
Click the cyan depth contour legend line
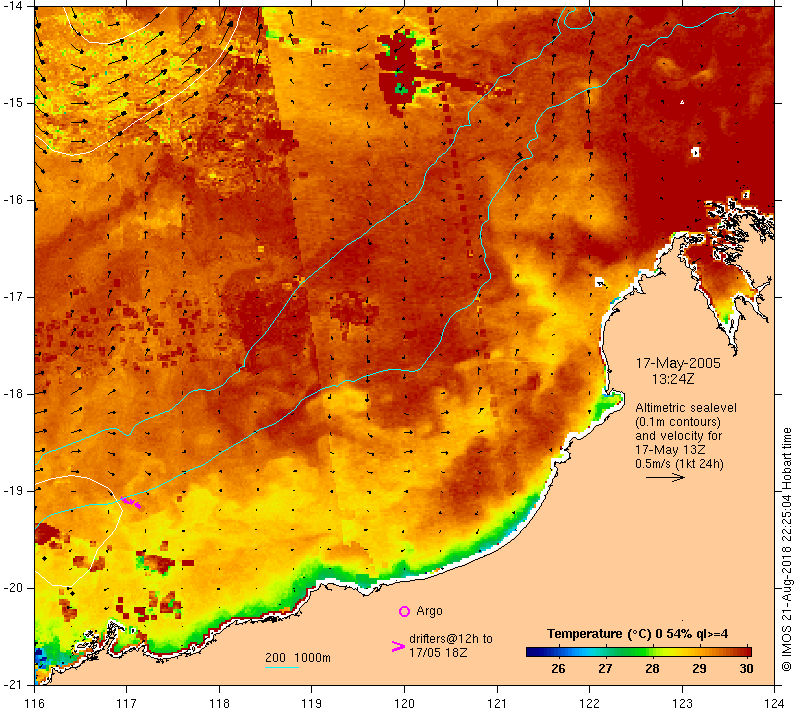(282, 667)
